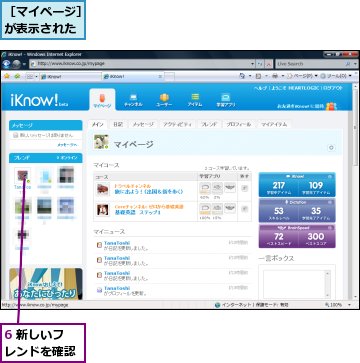Open the Quick Tabs dropdown arrow
This screenshot has height=363, width=360.
(35, 76)
